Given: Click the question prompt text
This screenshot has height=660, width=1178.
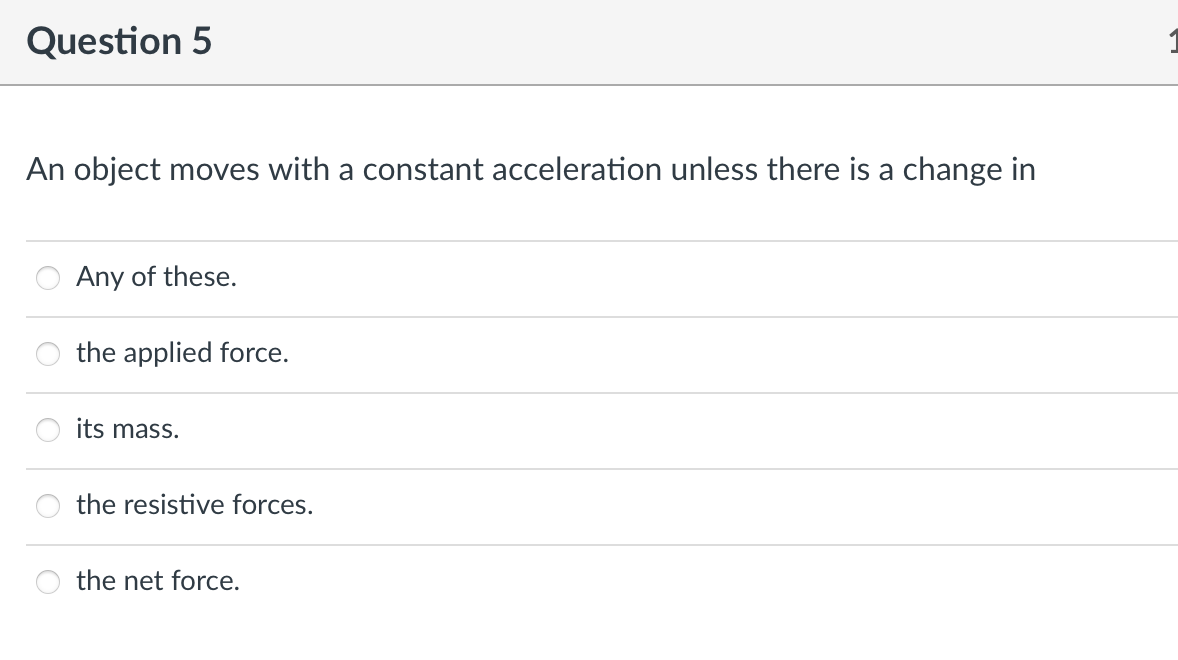Looking at the screenshot, I should 530,170.
